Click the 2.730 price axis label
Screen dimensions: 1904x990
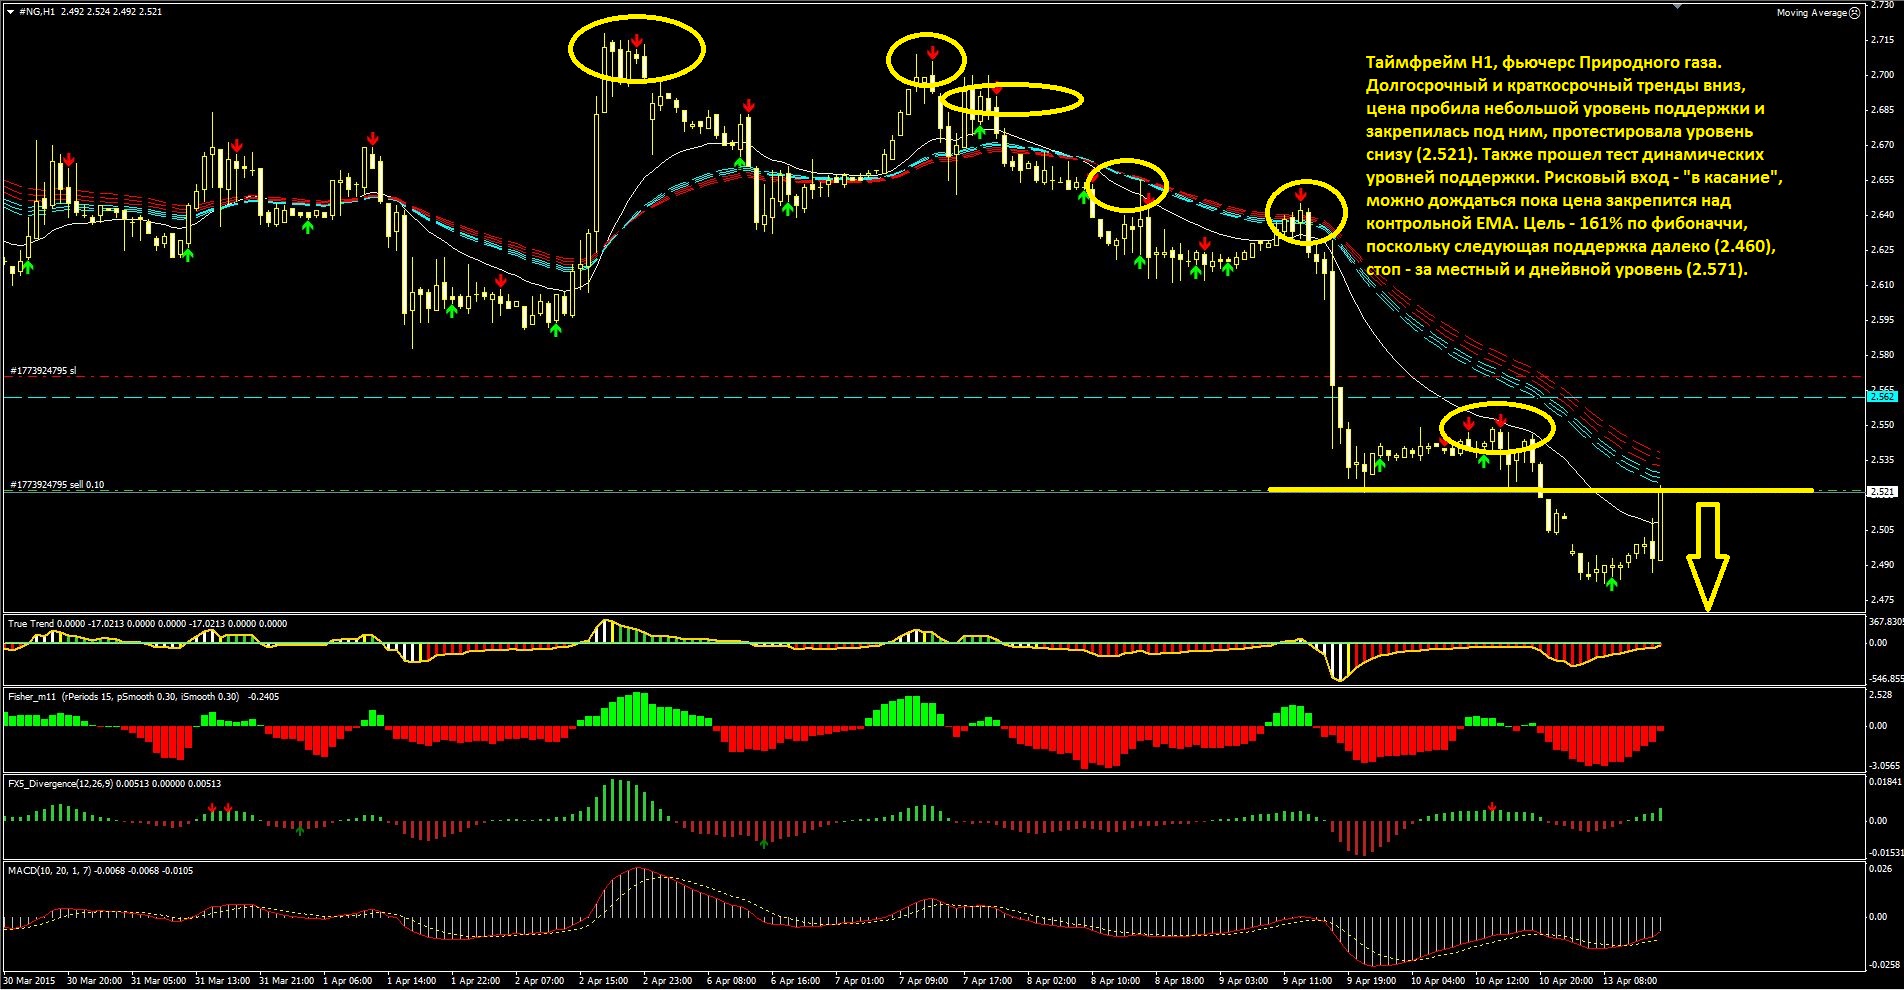1882,6
